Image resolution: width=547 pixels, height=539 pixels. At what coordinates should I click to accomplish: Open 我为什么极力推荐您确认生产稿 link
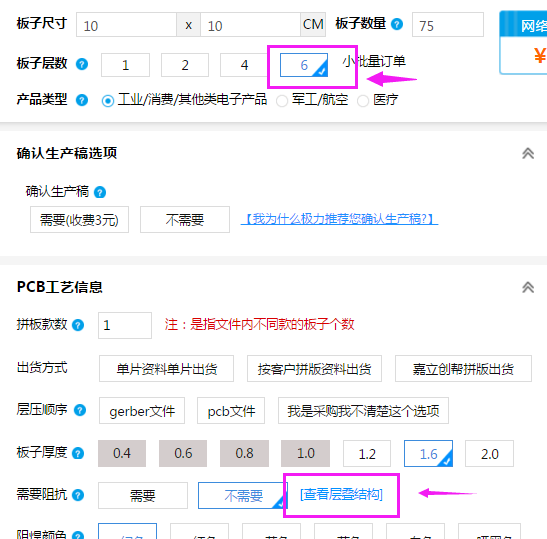point(339,219)
